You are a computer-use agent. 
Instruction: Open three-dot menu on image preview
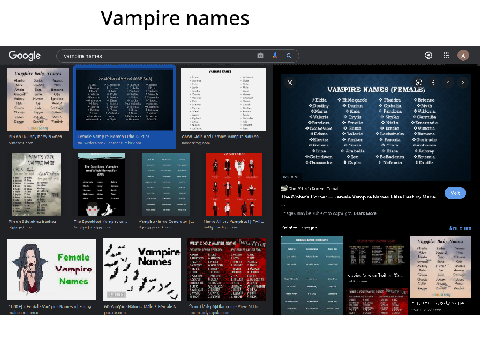433,82
